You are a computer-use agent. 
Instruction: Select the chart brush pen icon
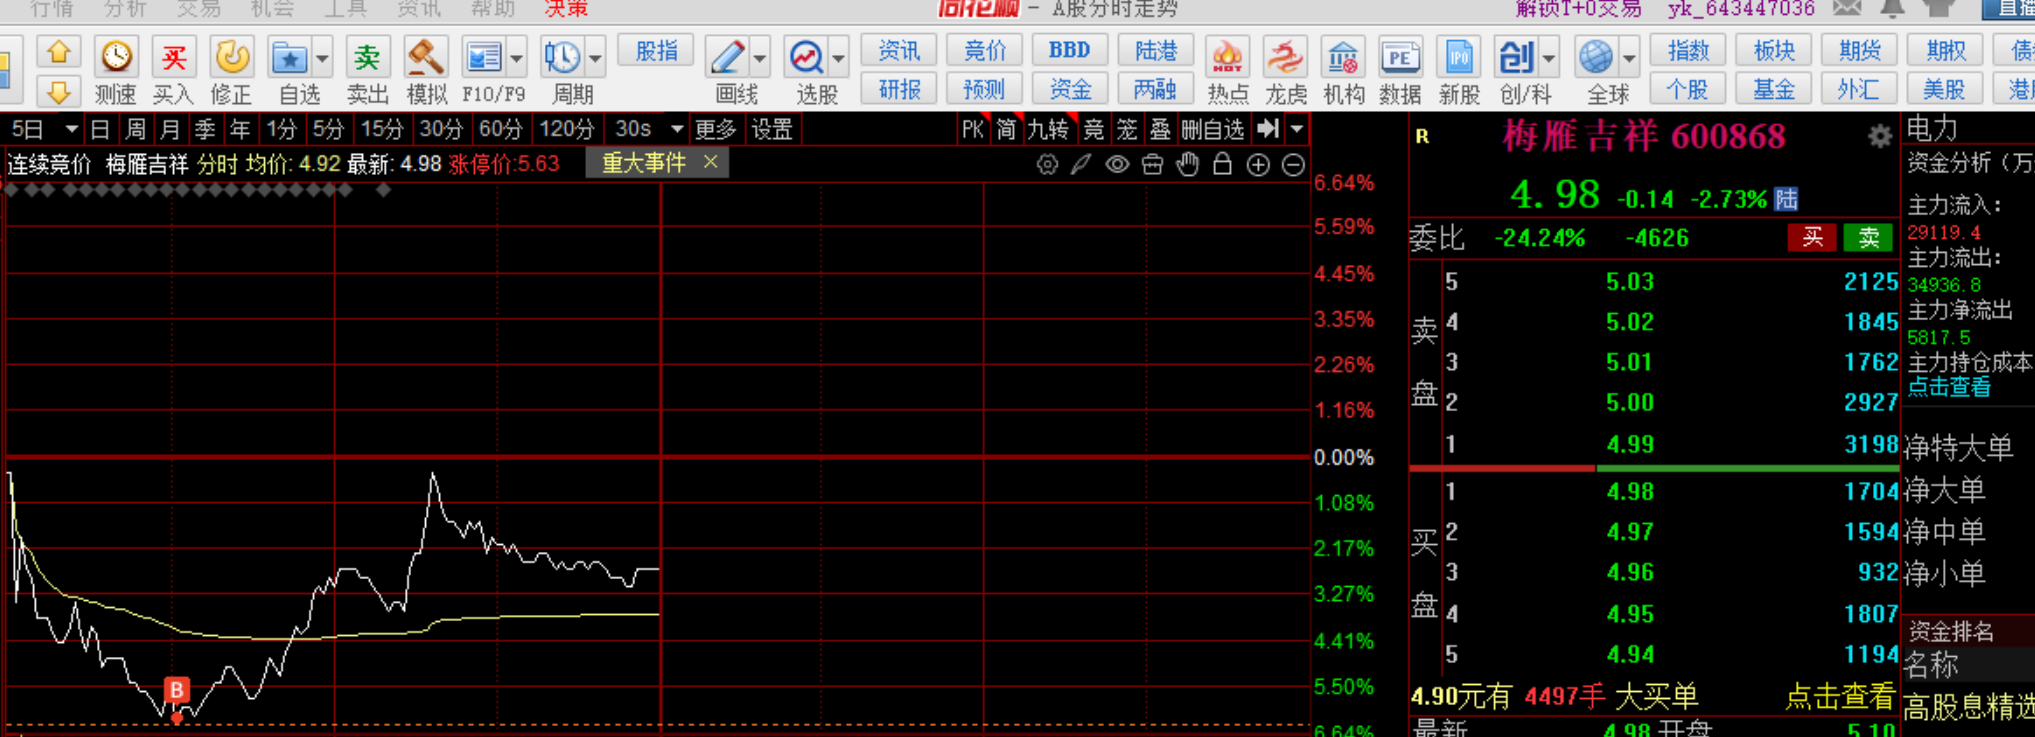(1081, 165)
